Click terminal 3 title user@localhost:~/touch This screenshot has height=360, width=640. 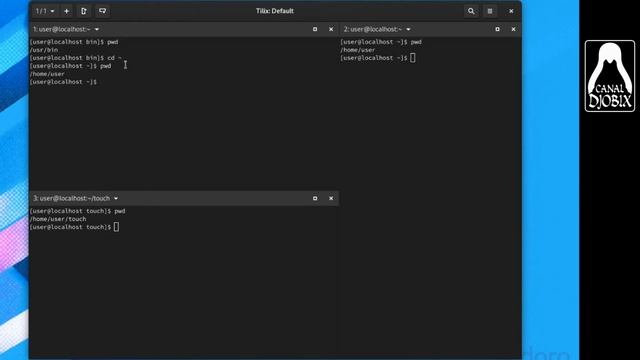[71, 198]
